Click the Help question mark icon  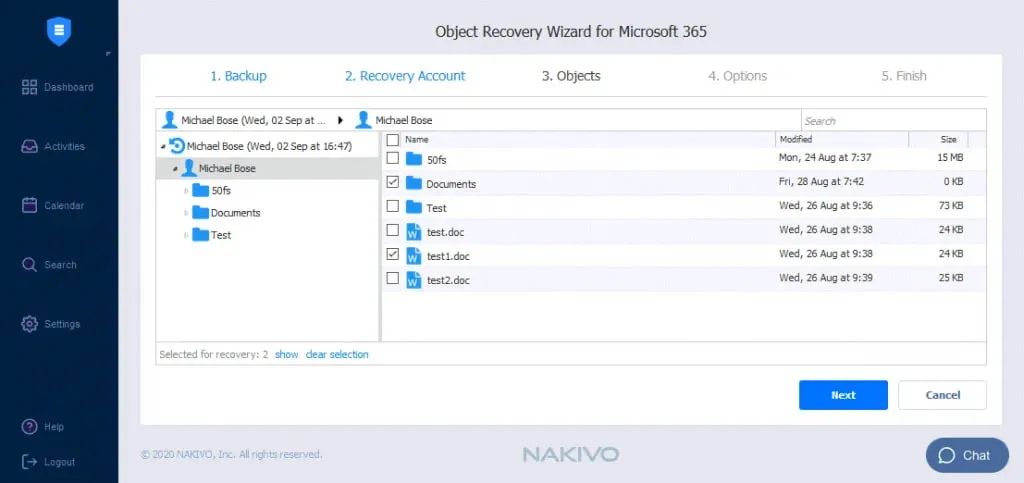[30, 427]
